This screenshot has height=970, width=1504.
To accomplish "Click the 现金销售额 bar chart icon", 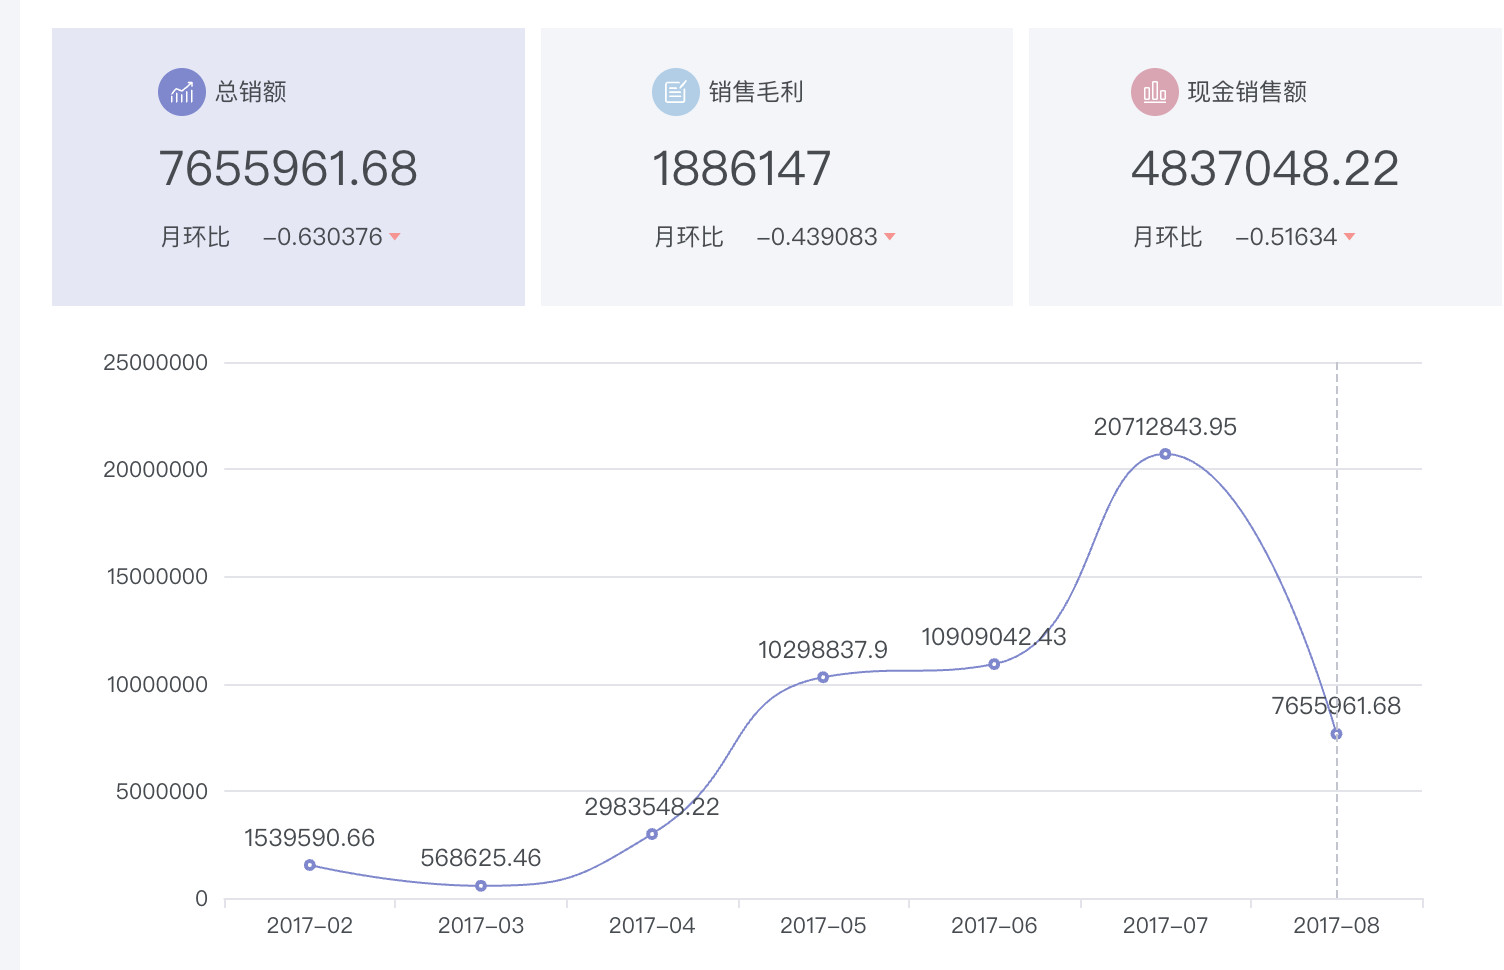I will pyautogui.click(x=1154, y=92).
